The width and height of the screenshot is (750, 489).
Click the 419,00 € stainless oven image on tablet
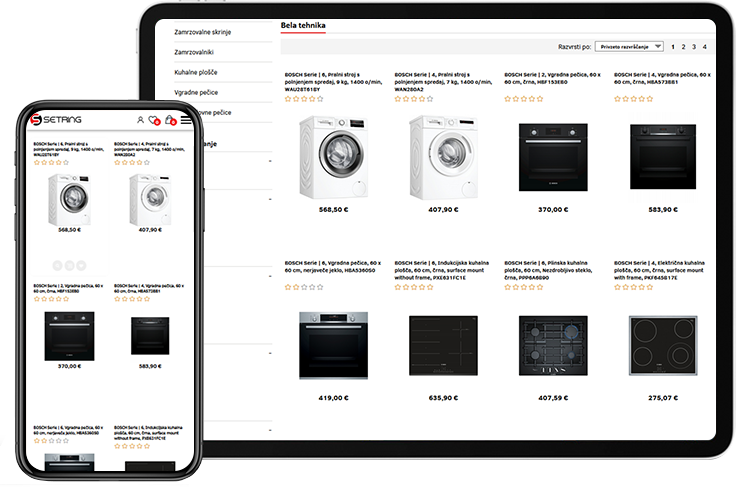click(326, 344)
